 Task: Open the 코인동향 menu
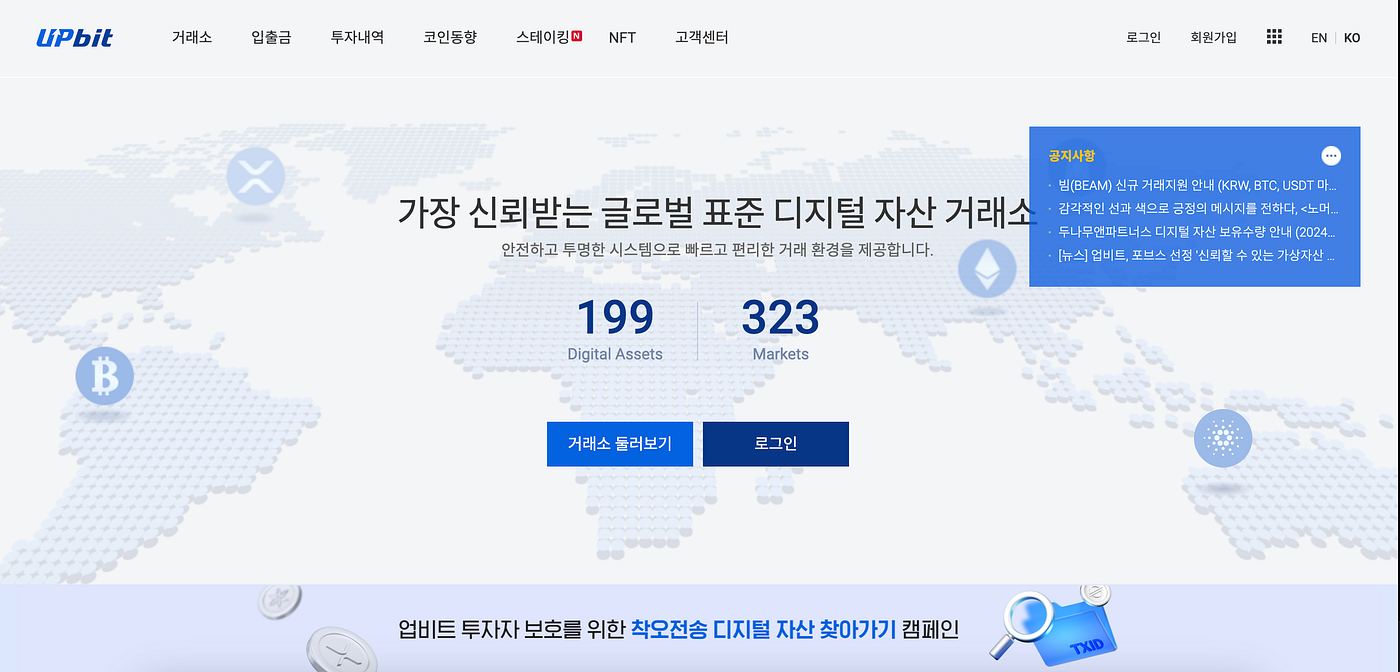450,37
